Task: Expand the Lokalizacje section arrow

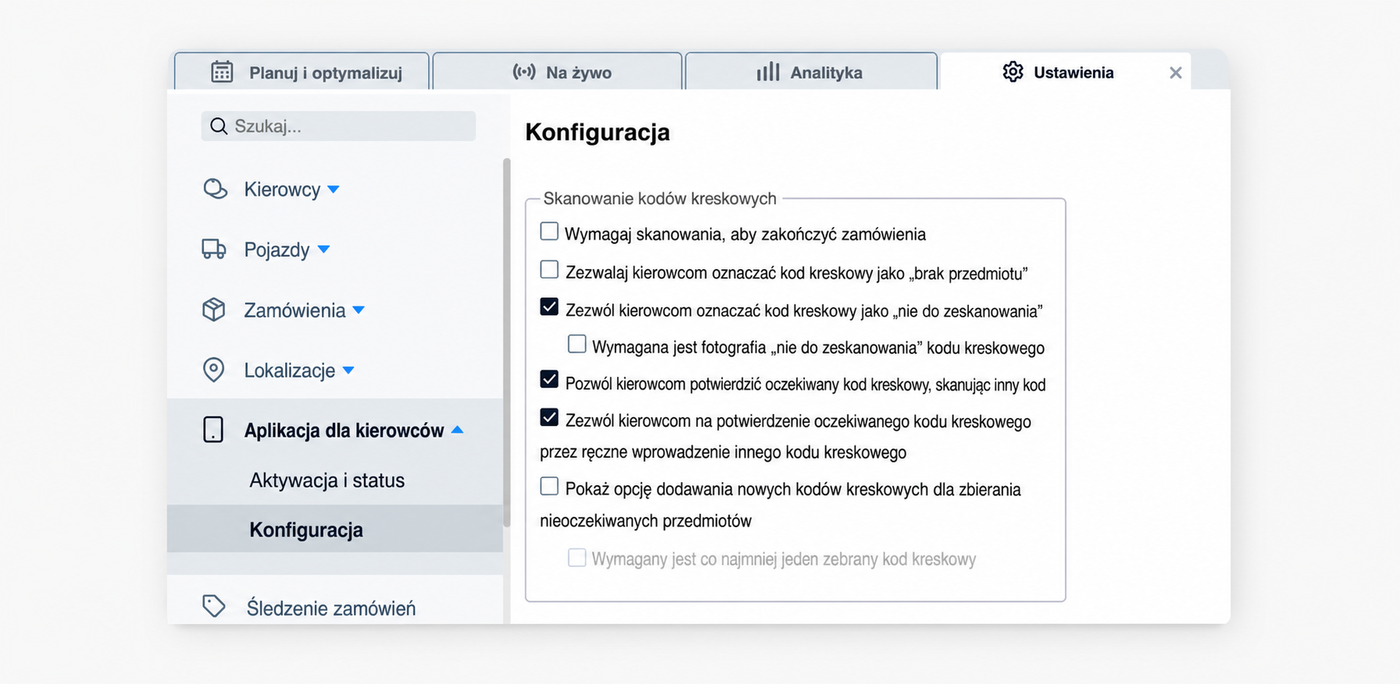Action: pyautogui.click(x=348, y=370)
